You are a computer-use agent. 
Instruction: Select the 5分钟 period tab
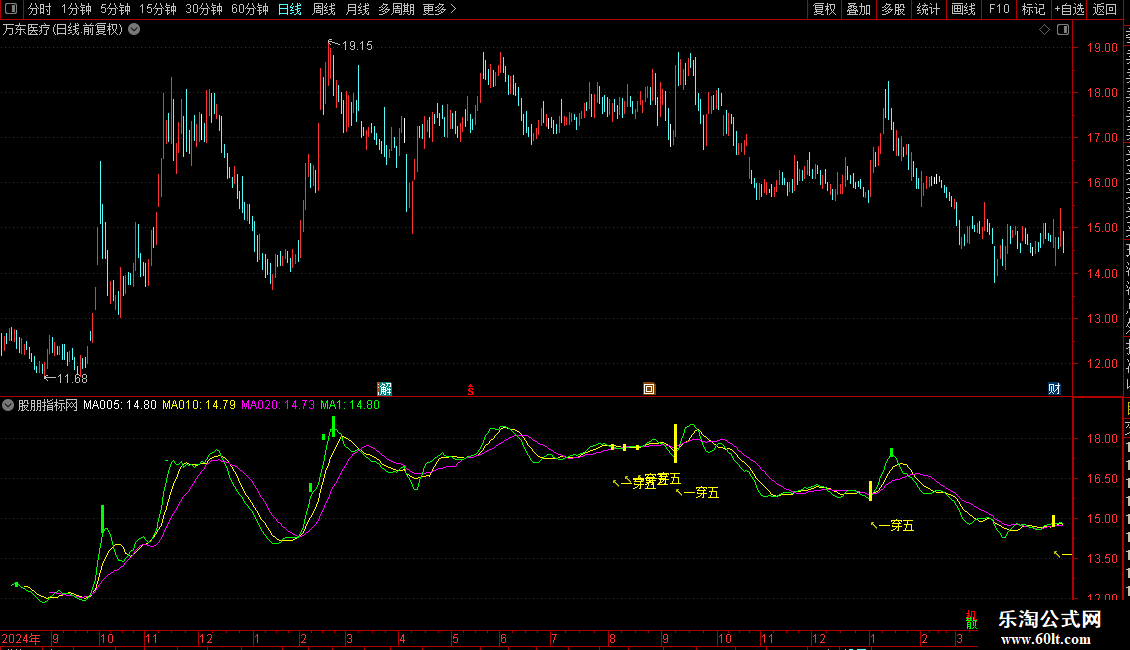[115, 9]
